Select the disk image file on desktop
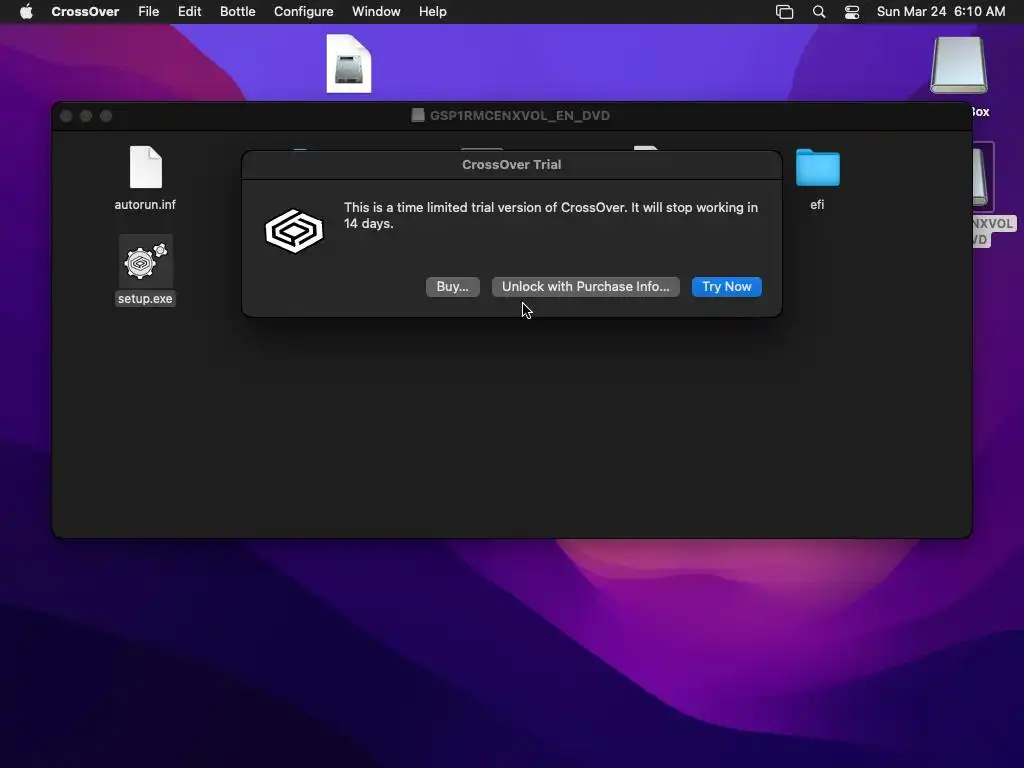The height and width of the screenshot is (768, 1024). pyautogui.click(x=349, y=63)
